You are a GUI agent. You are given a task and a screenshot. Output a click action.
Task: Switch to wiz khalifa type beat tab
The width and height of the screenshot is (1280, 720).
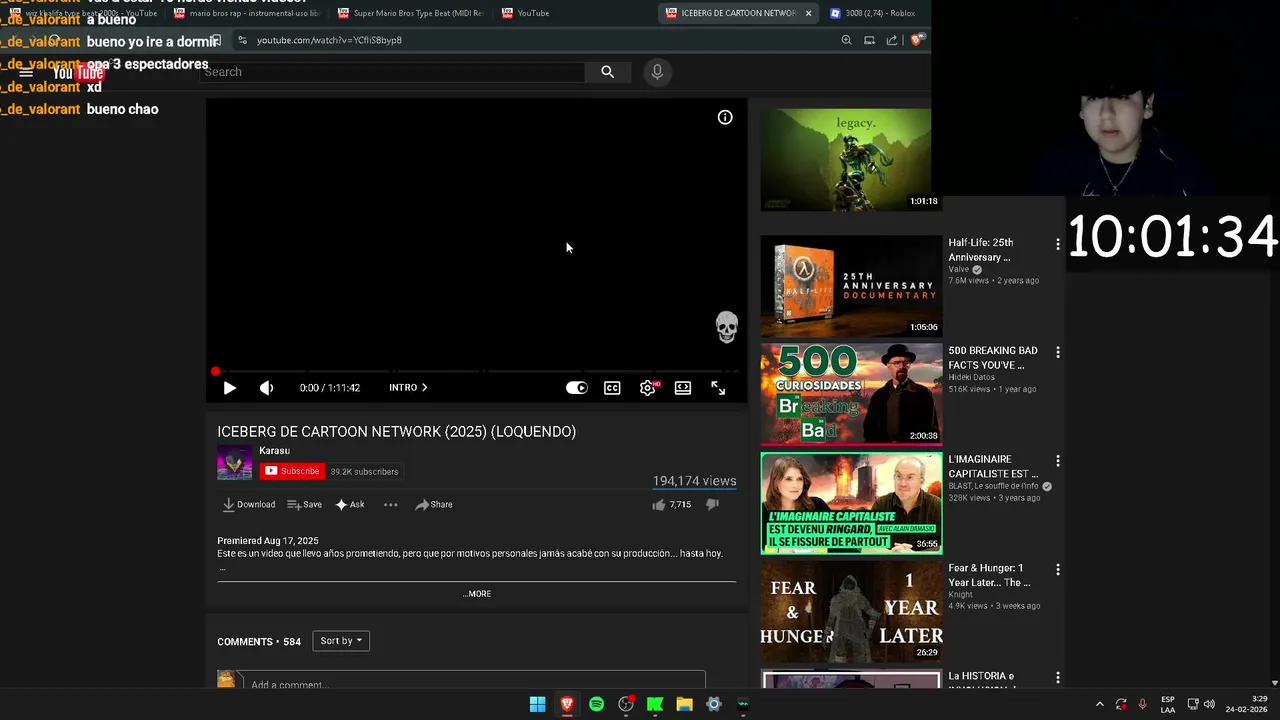click(84, 13)
